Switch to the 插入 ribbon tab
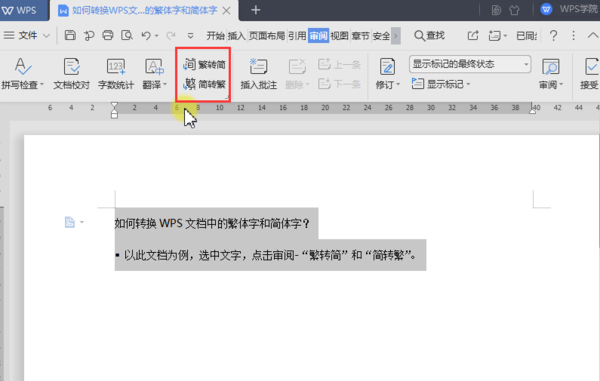Screen dimensions: 600x381 (236, 36)
